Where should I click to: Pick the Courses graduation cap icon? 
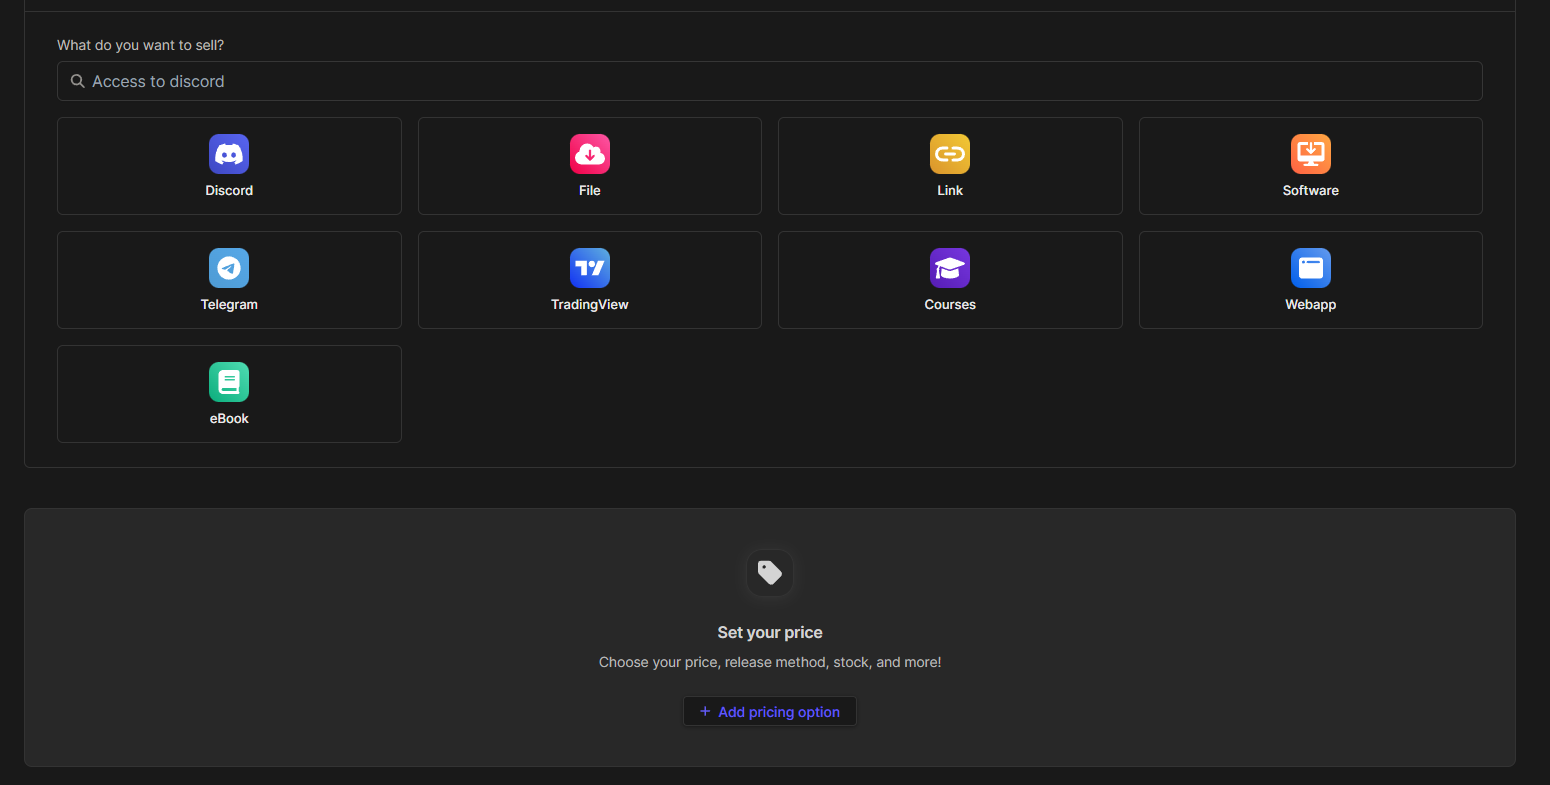click(950, 268)
